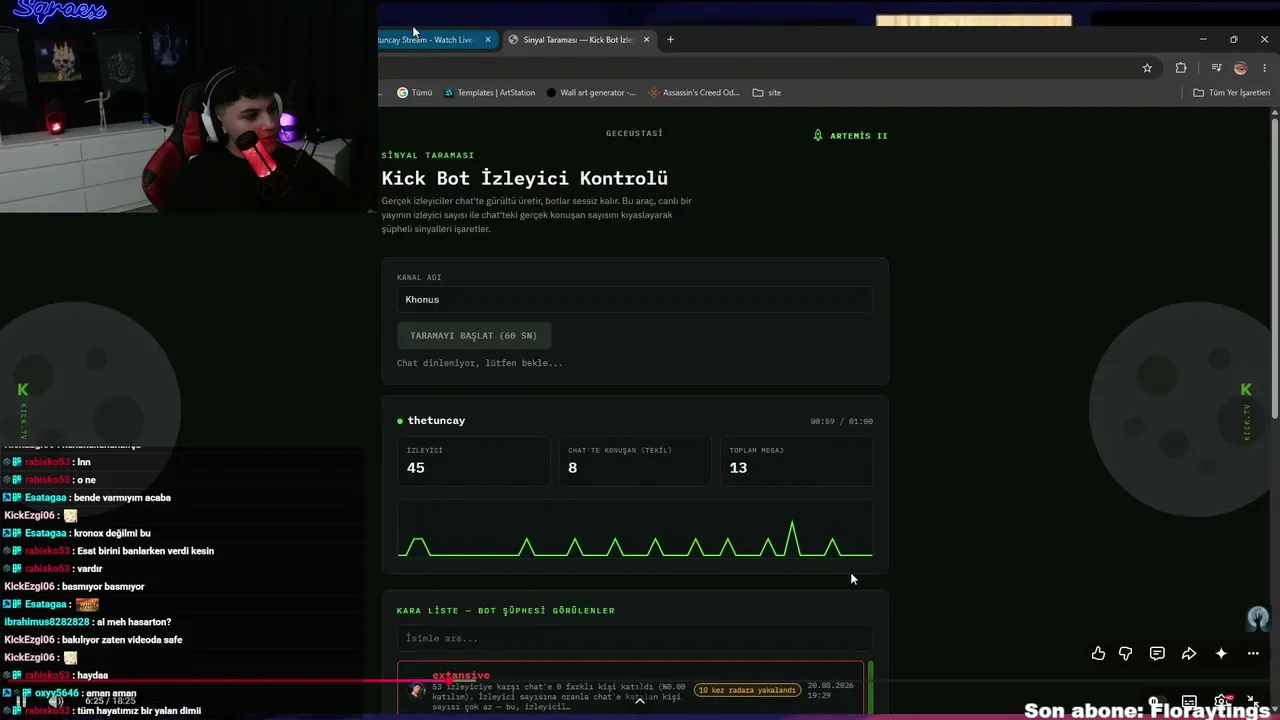Viewport: 1280px width, 720px height.
Task: Click the left Kick.tv logo
Action: (23, 390)
